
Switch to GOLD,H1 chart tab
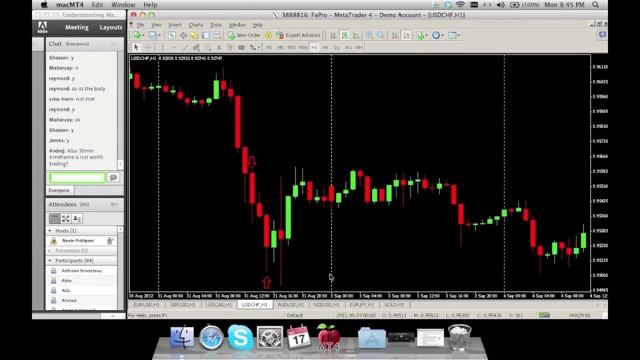[x=394, y=305]
